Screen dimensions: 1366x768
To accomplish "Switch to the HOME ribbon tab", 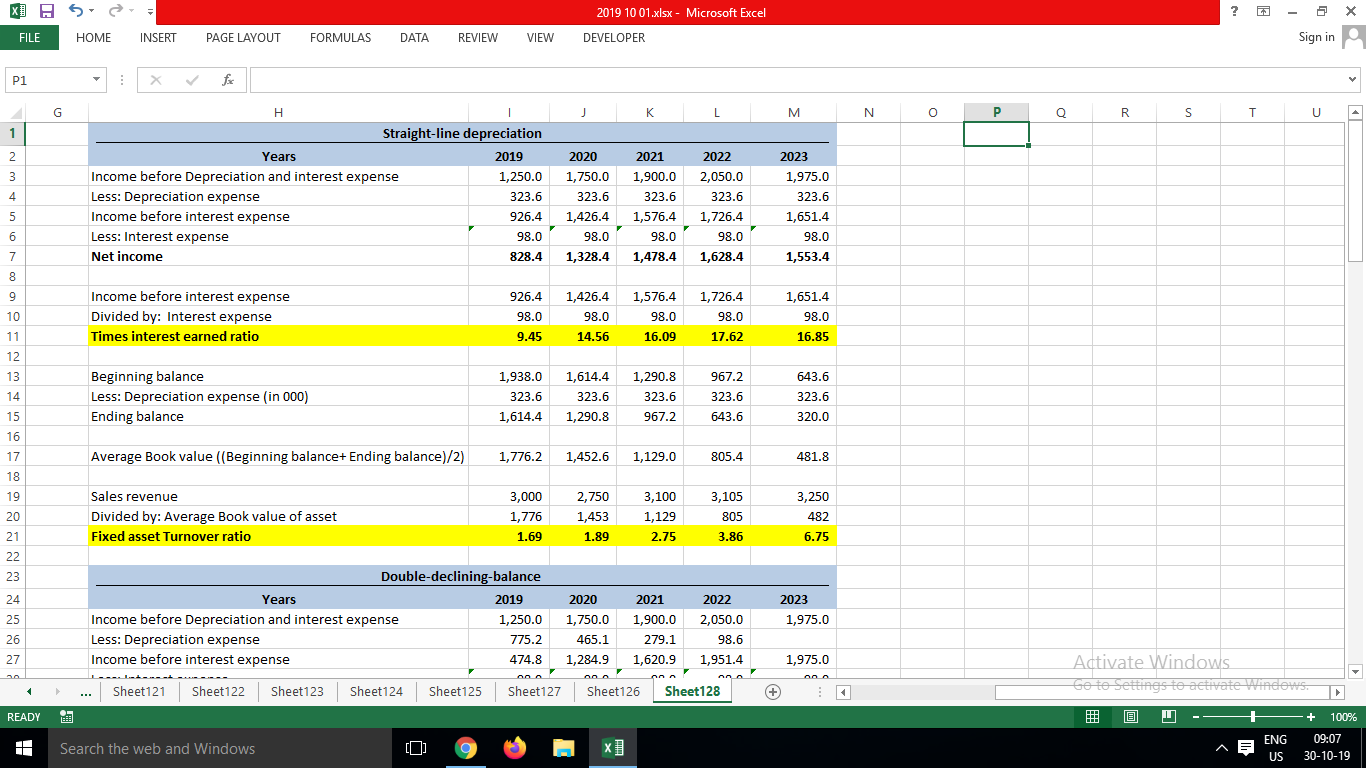I will pyautogui.click(x=94, y=37).
